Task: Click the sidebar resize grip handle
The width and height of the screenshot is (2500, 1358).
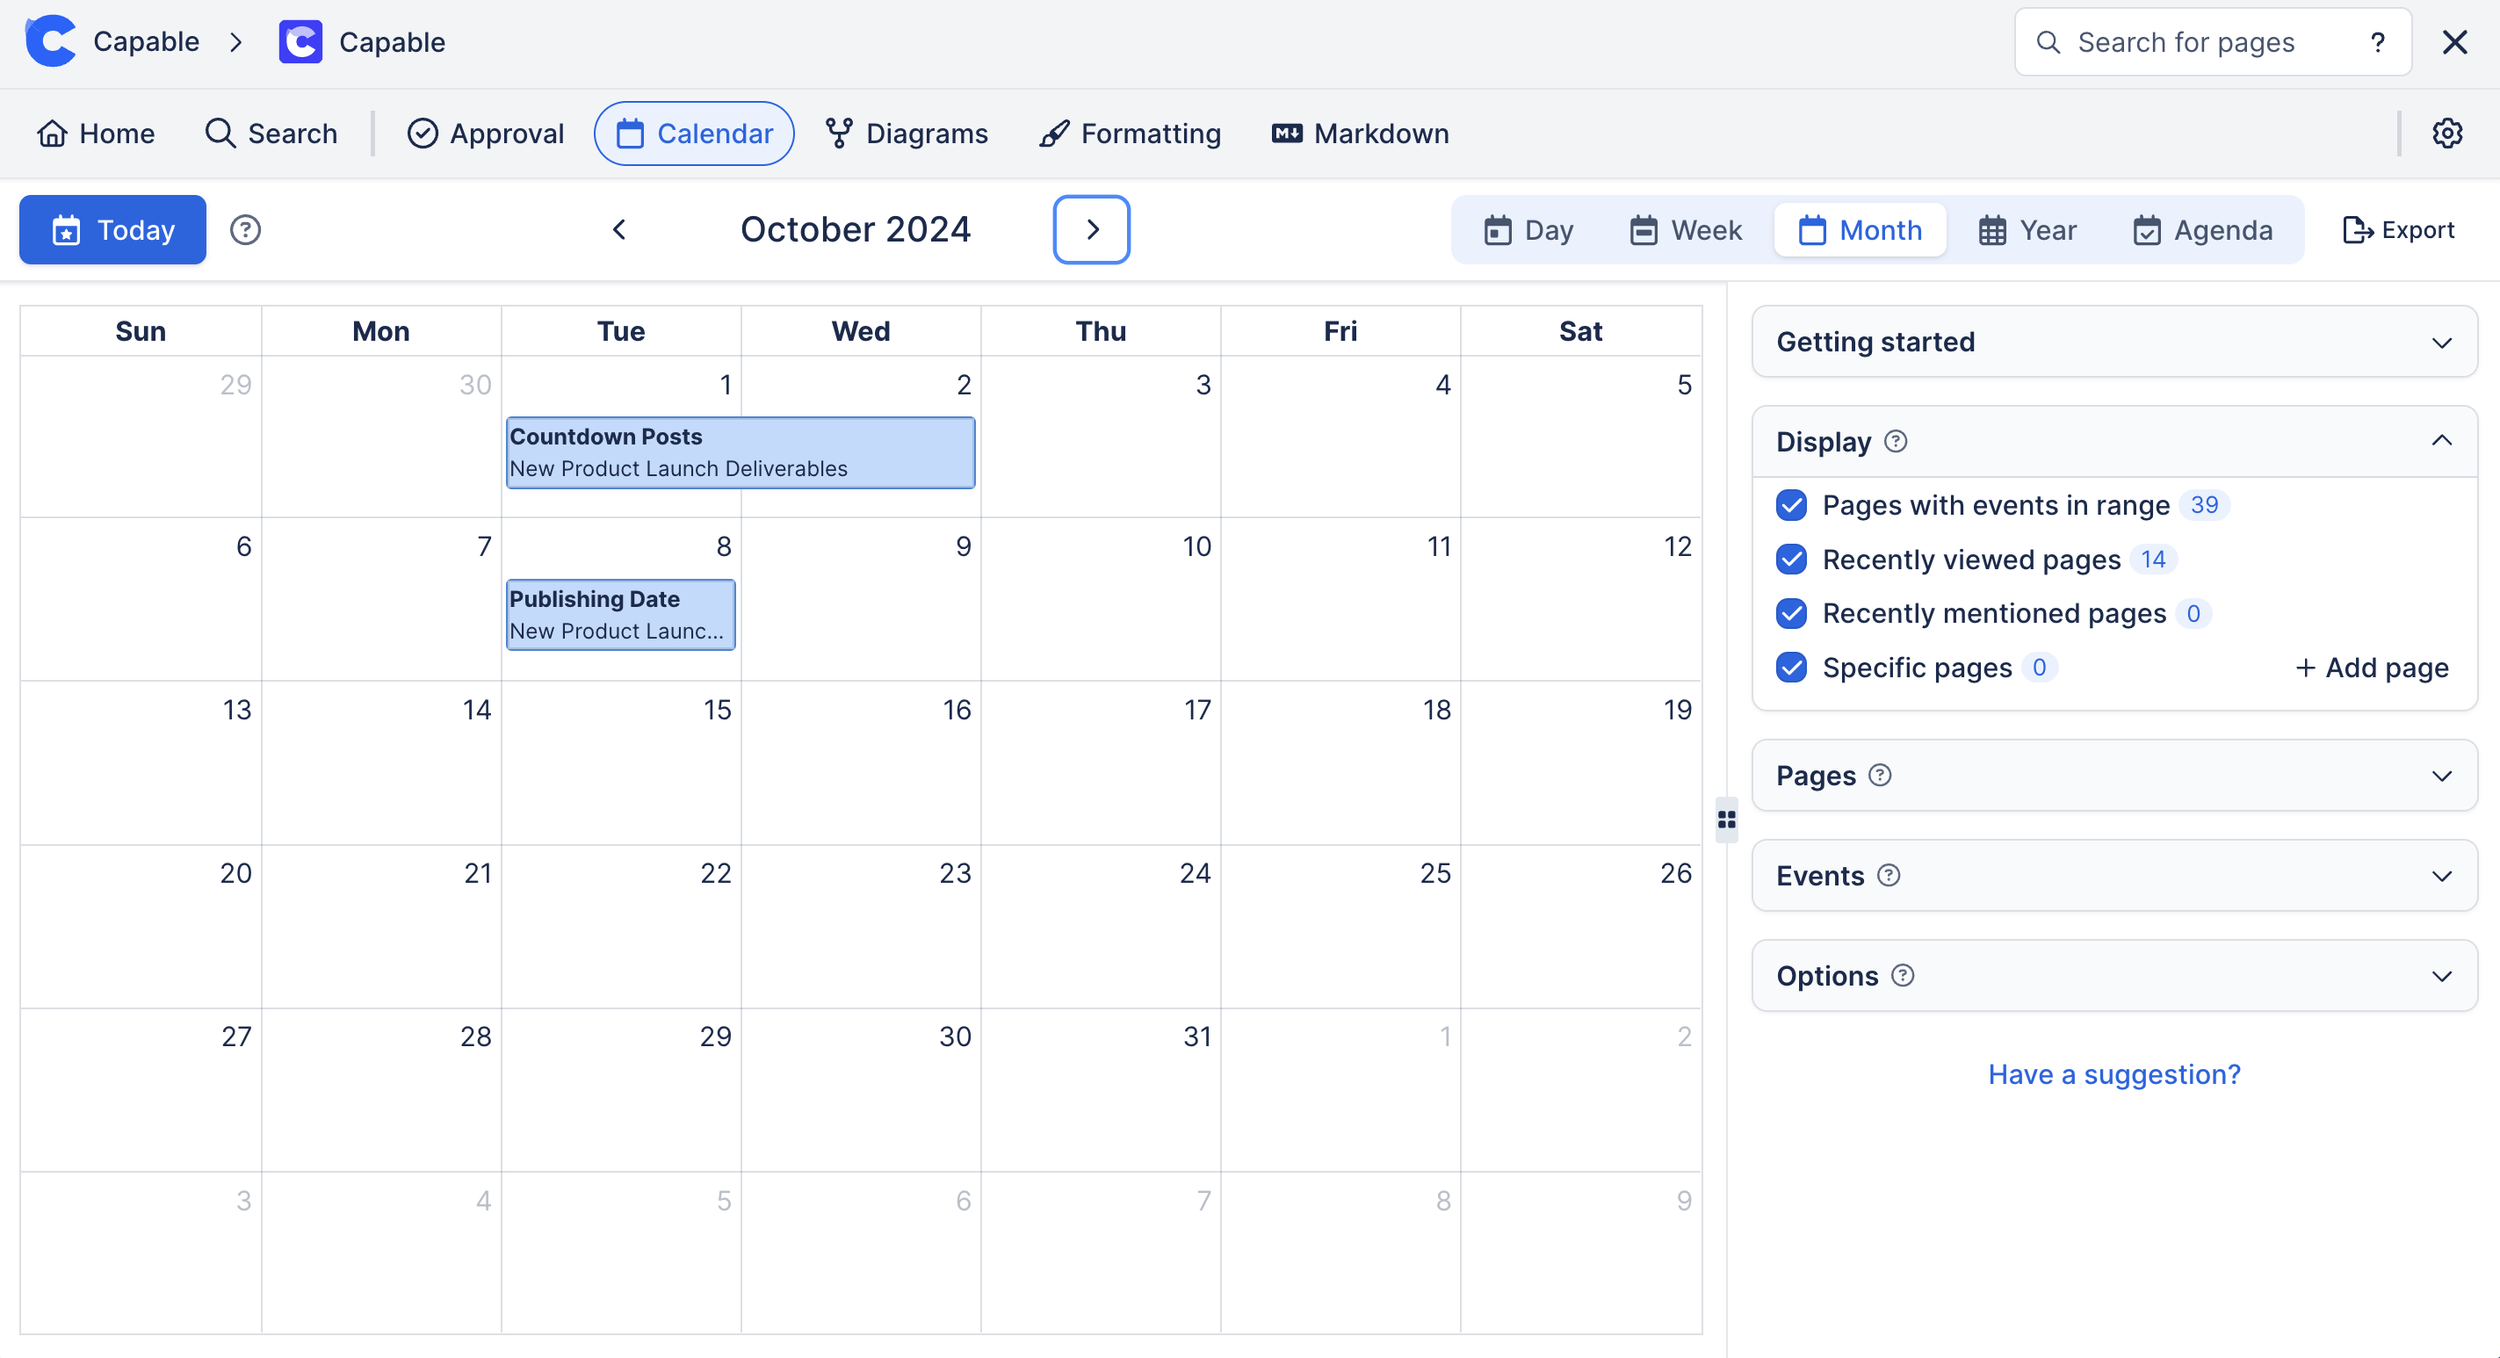Action: (1727, 820)
